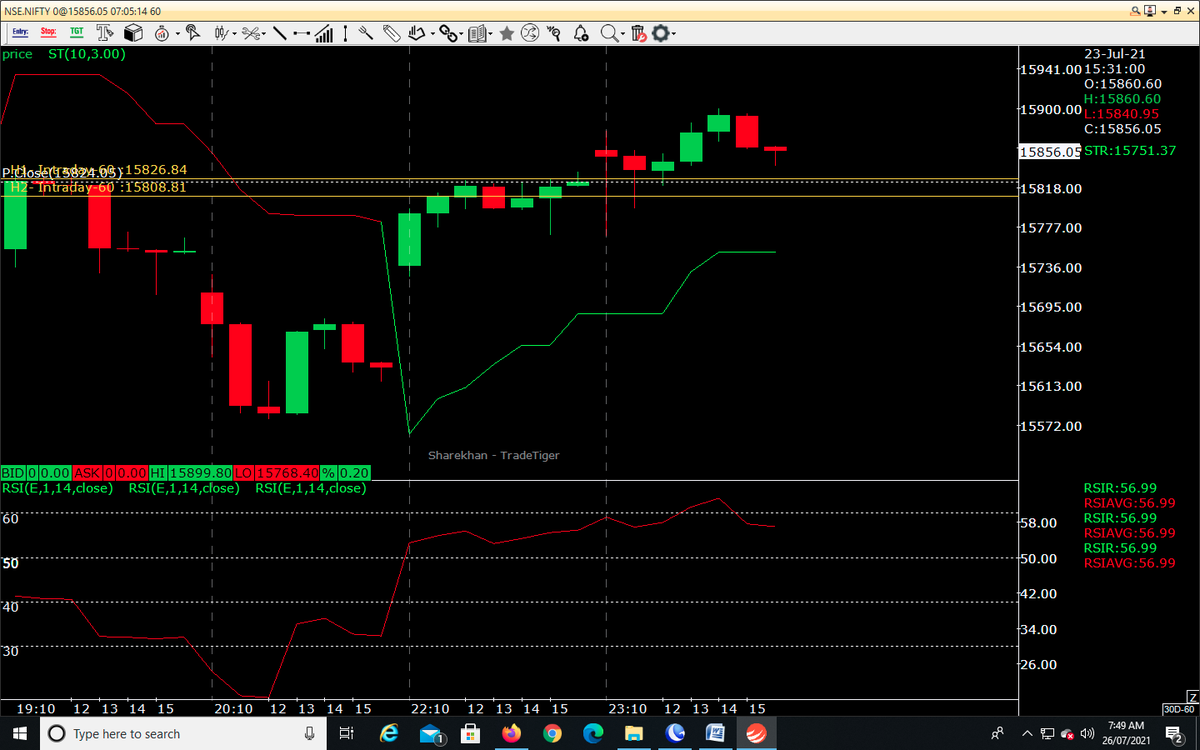This screenshot has height=750, width=1200.
Task: Click the volume speaker tray icon
Action: 1088,733
